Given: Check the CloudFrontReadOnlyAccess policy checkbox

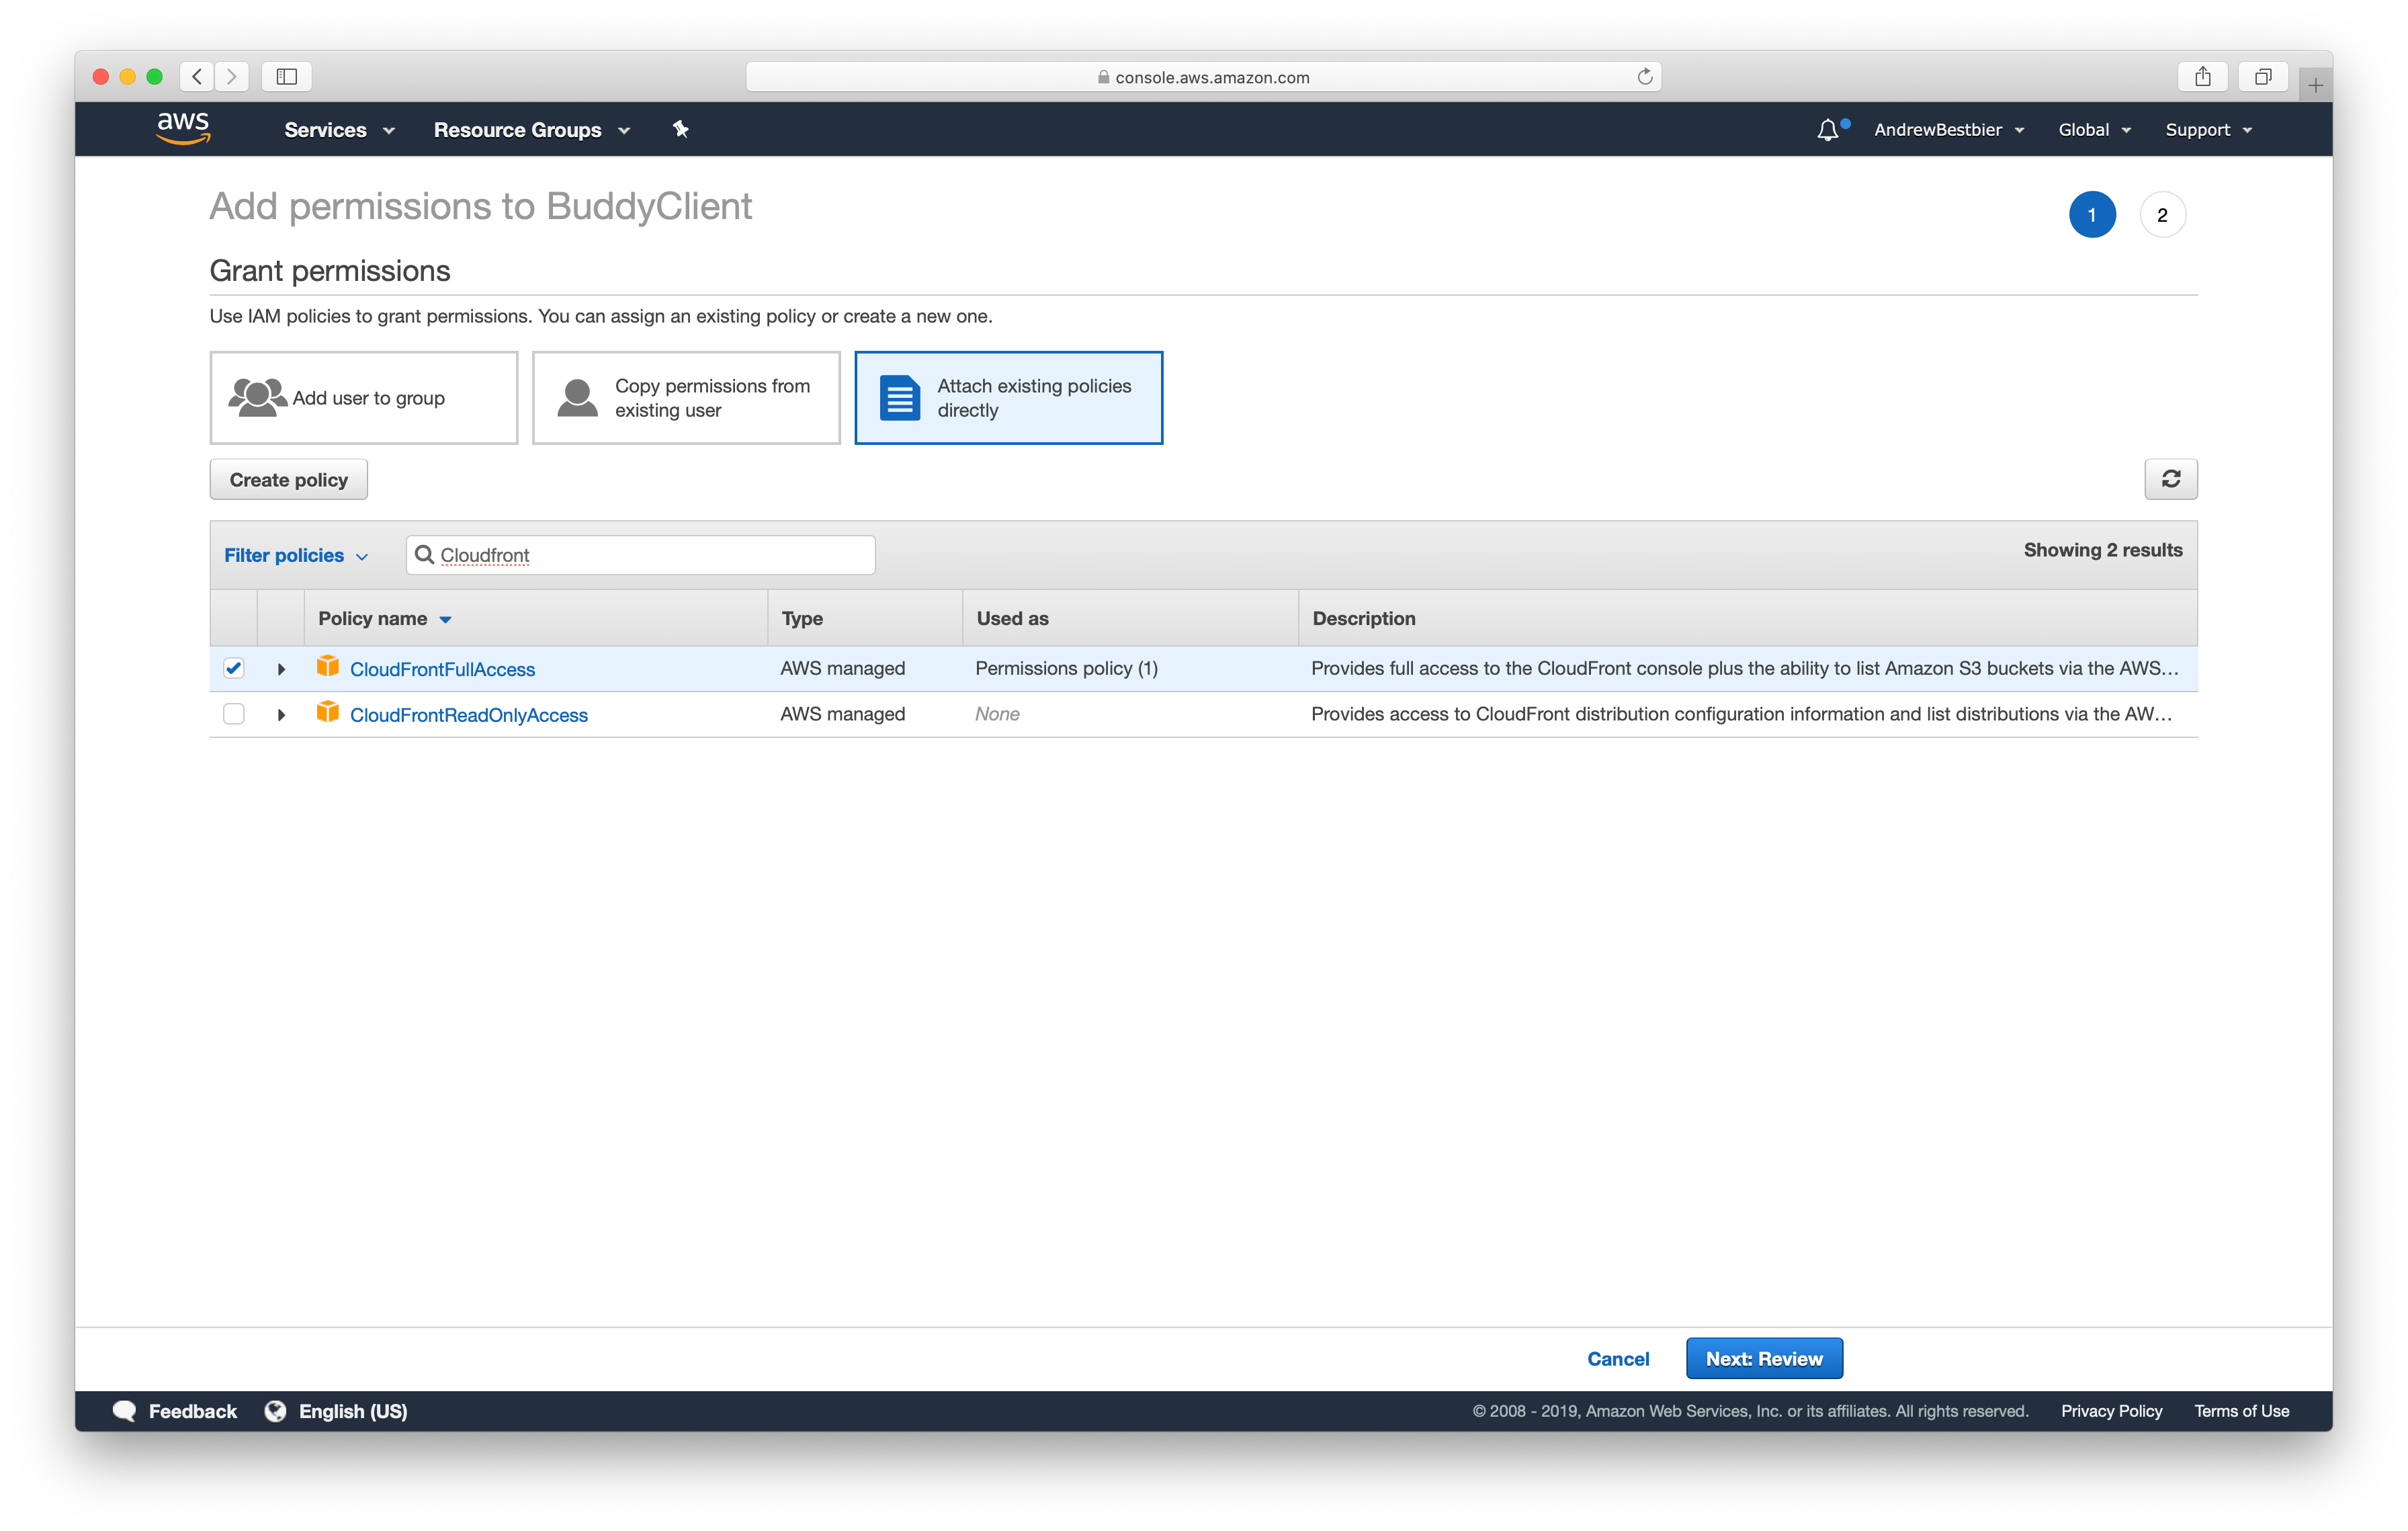Looking at the screenshot, I should point(234,714).
